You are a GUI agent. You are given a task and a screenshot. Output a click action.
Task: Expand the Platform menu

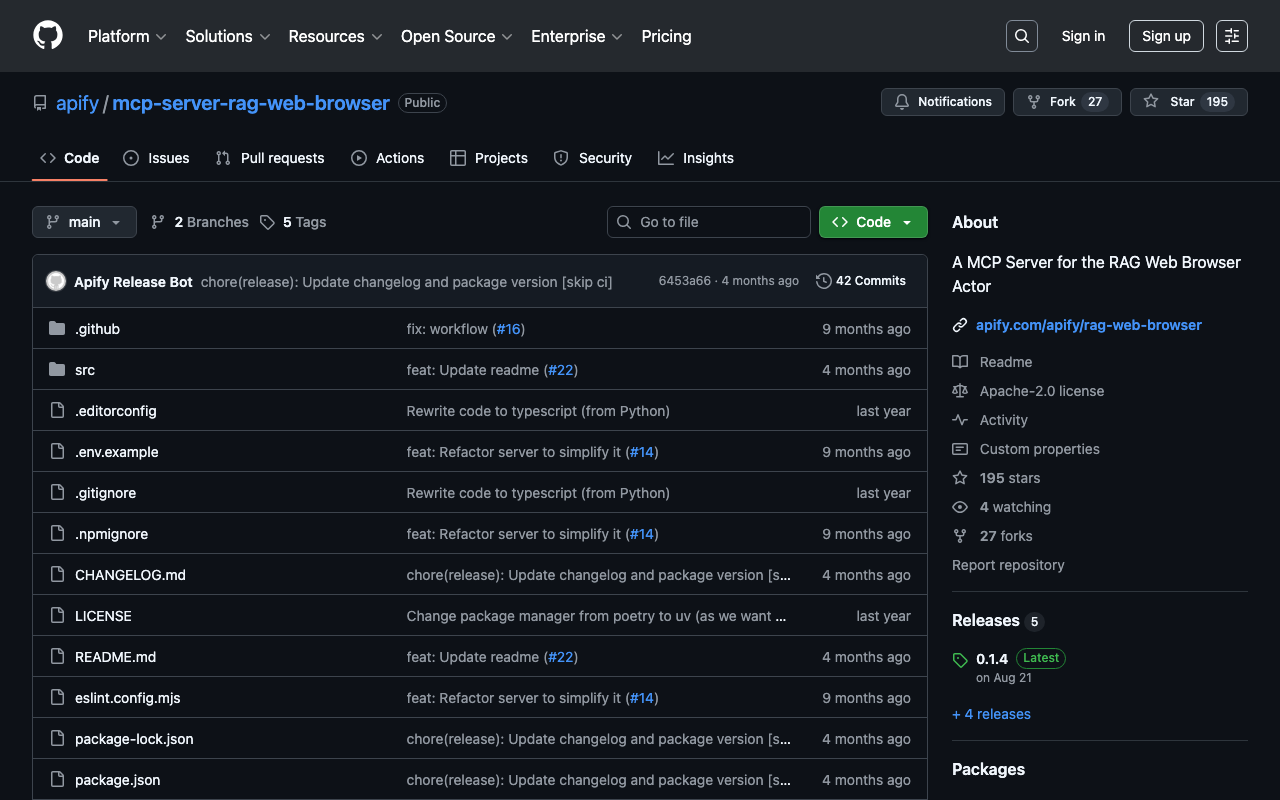pyautogui.click(x=126, y=36)
